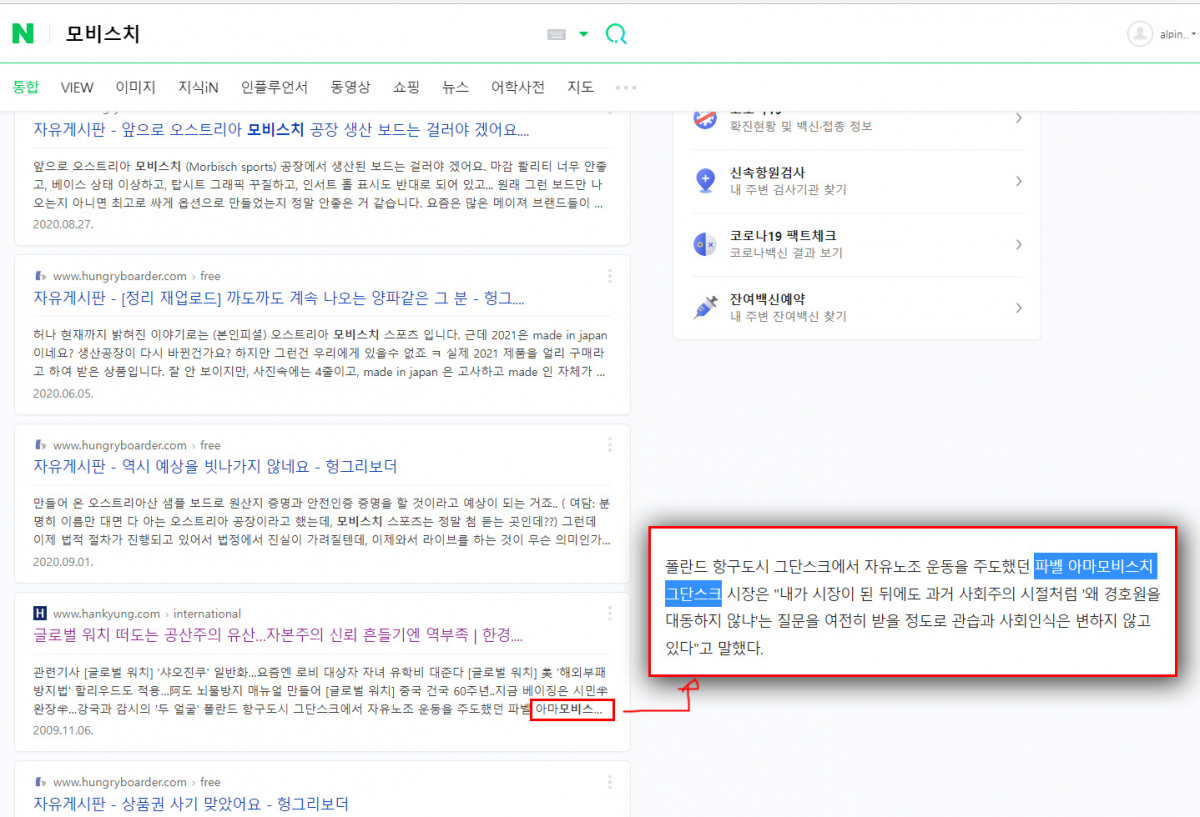This screenshot has width=1200, height=817.
Task: Click the date 2020.08.27.
Action: coord(65,224)
